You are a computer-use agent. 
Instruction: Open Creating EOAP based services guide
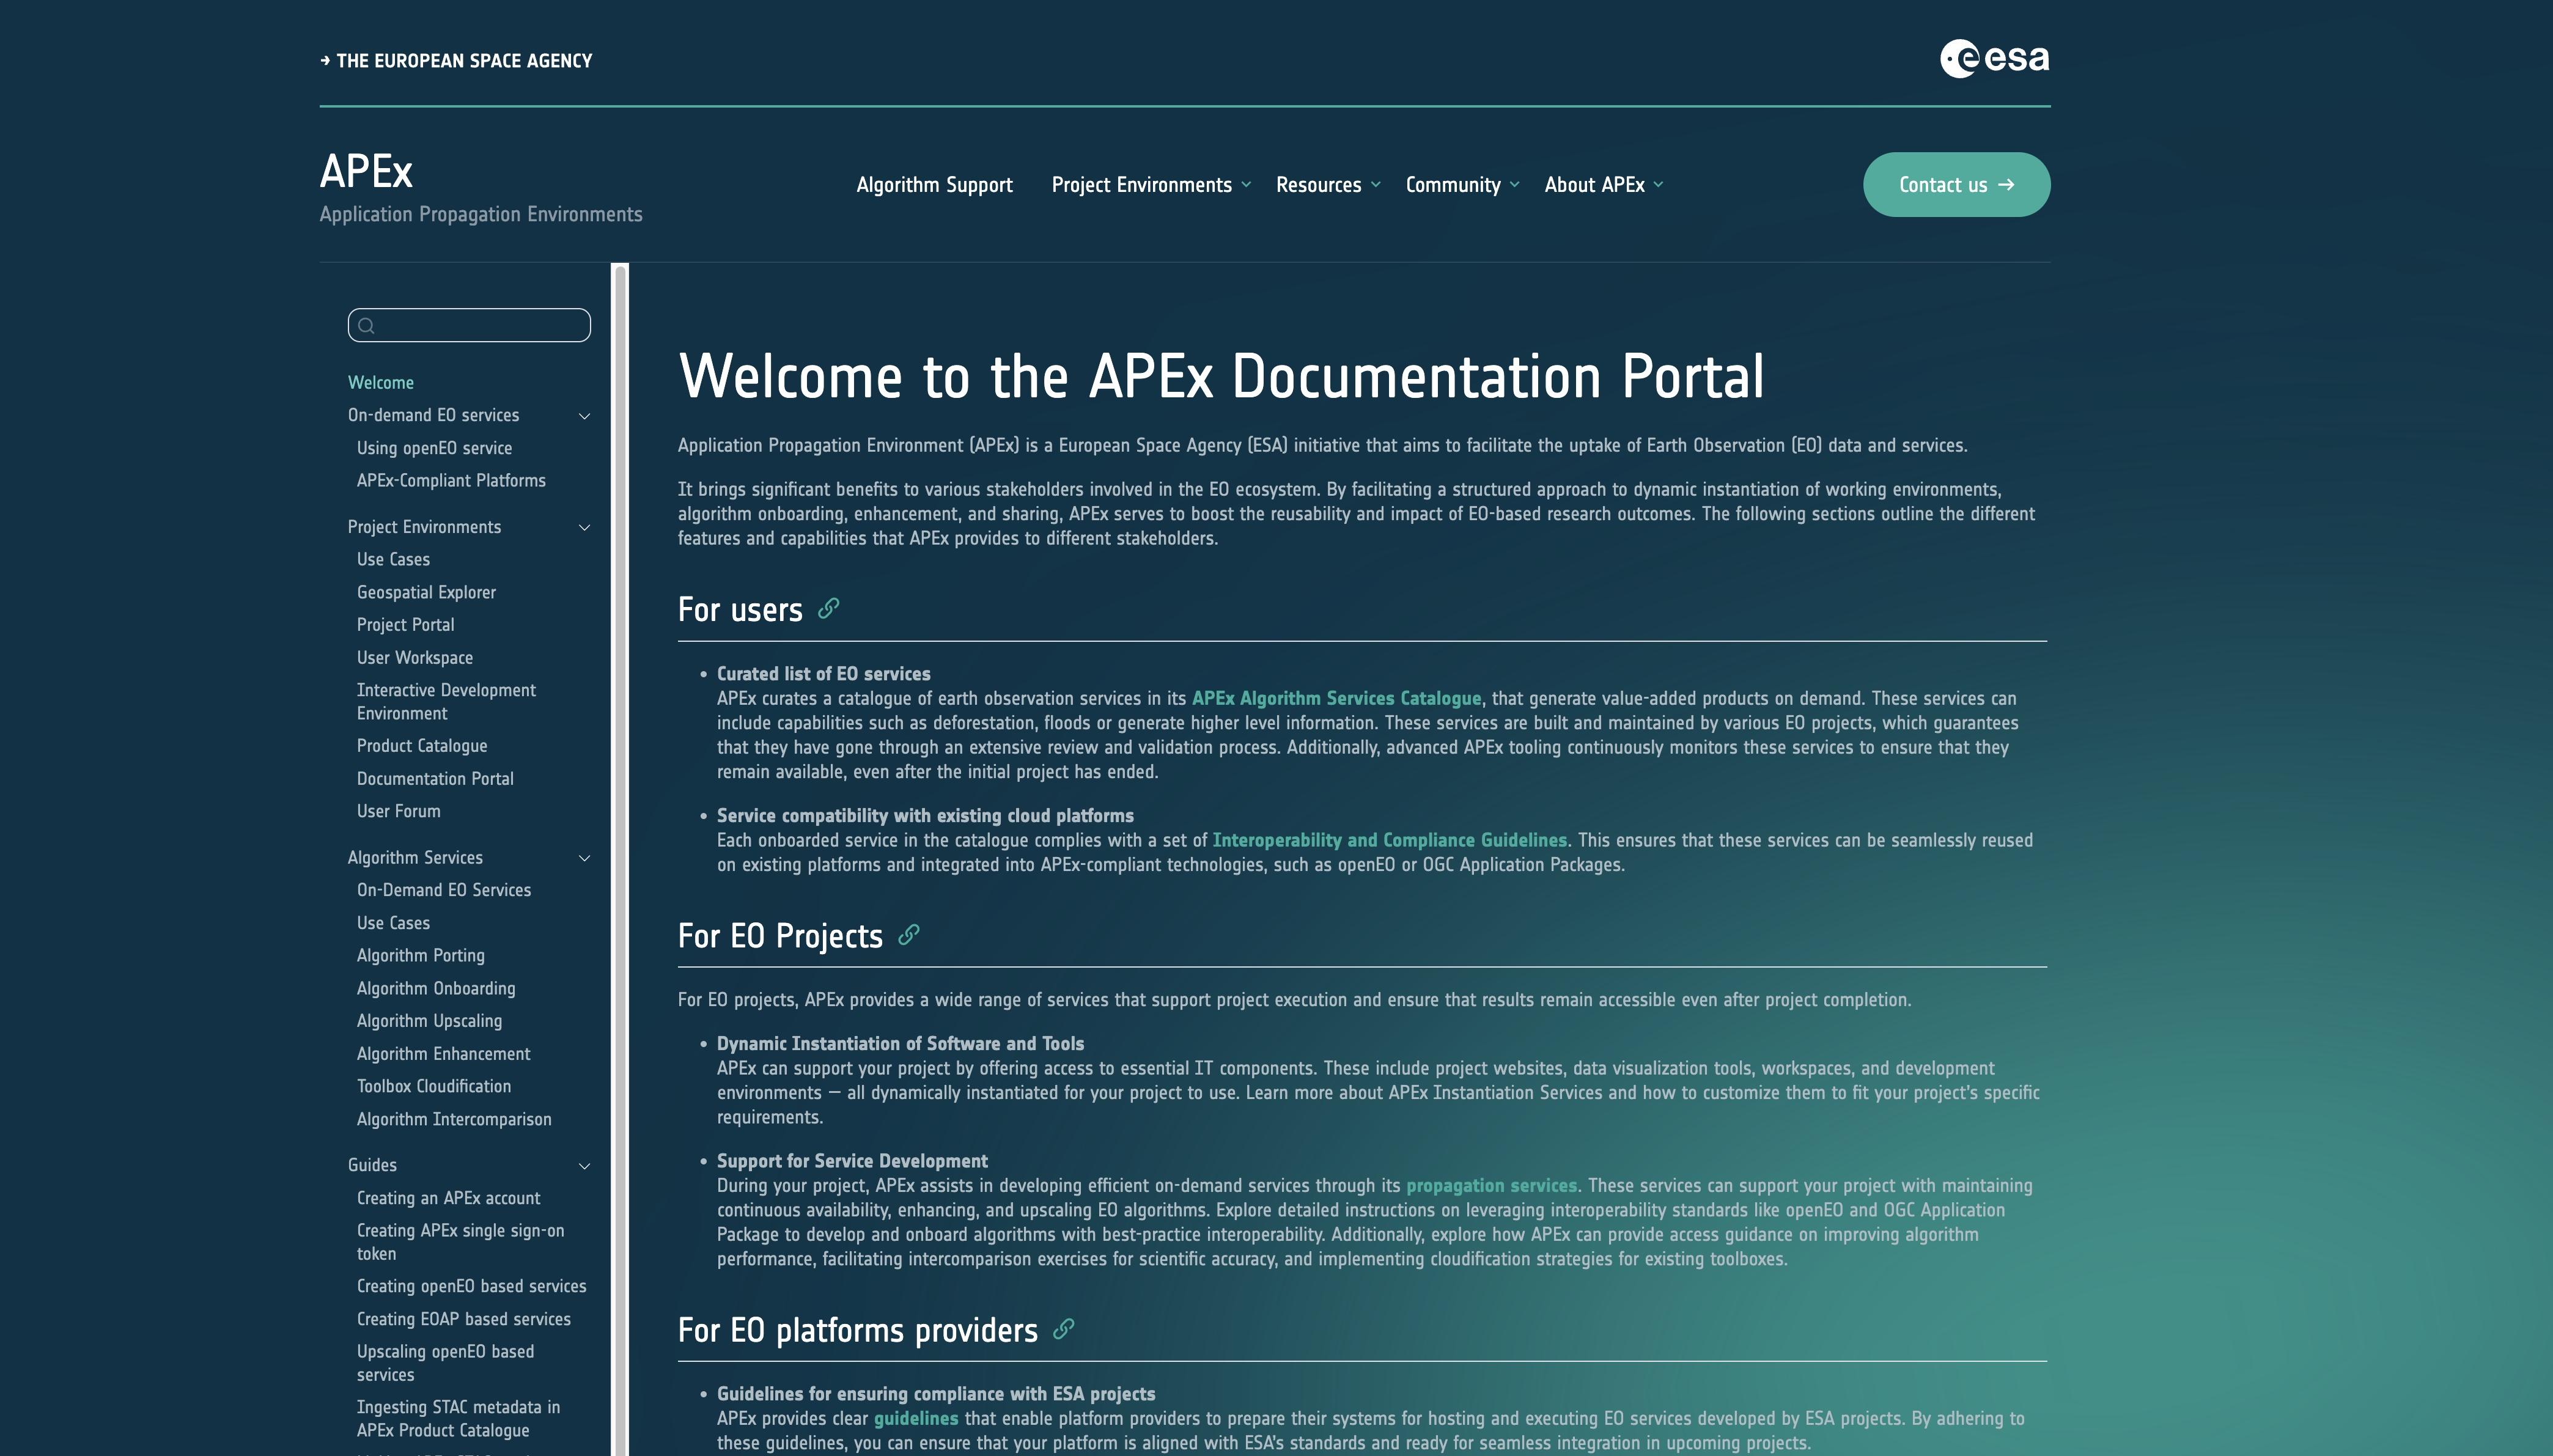464,1320
